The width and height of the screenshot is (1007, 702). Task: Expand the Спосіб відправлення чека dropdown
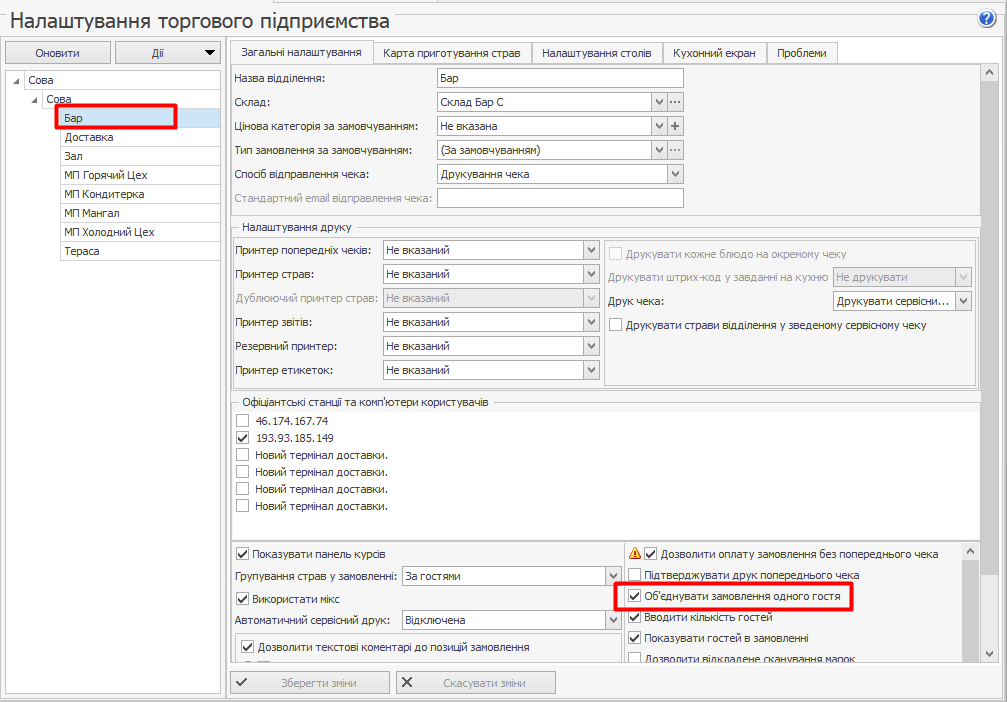pyautogui.click(x=674, y=174)
